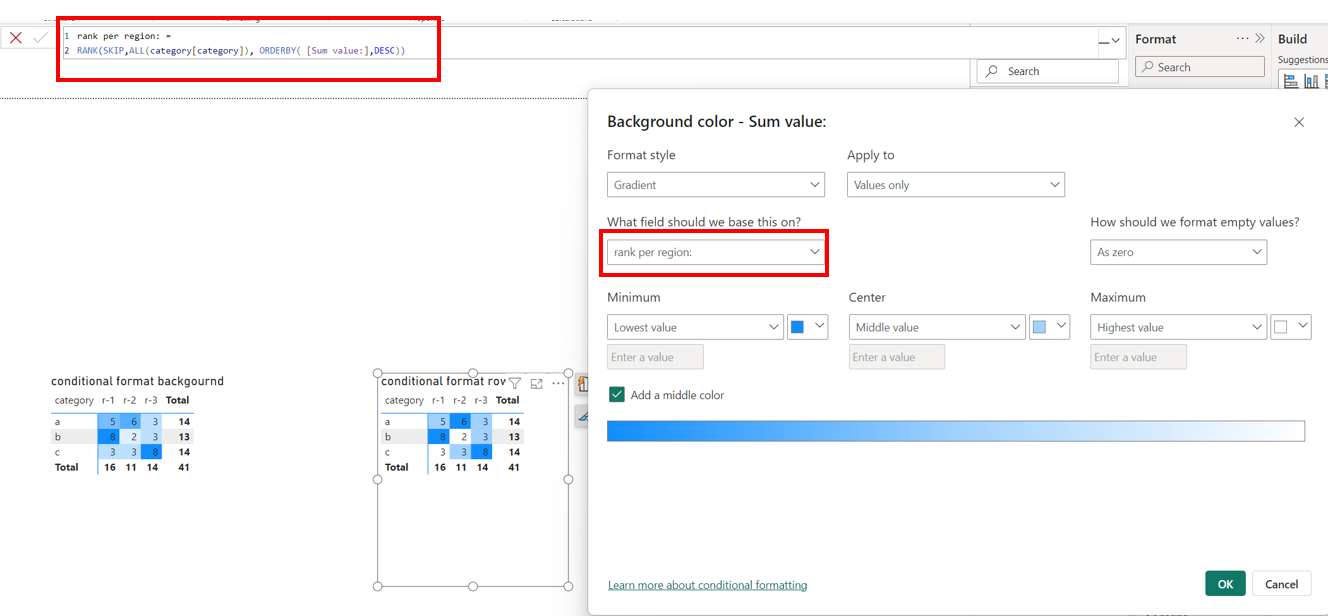Open Format pane more options ellipsis
This screenshot has width=1328, height=616.
coord(1243,39)
